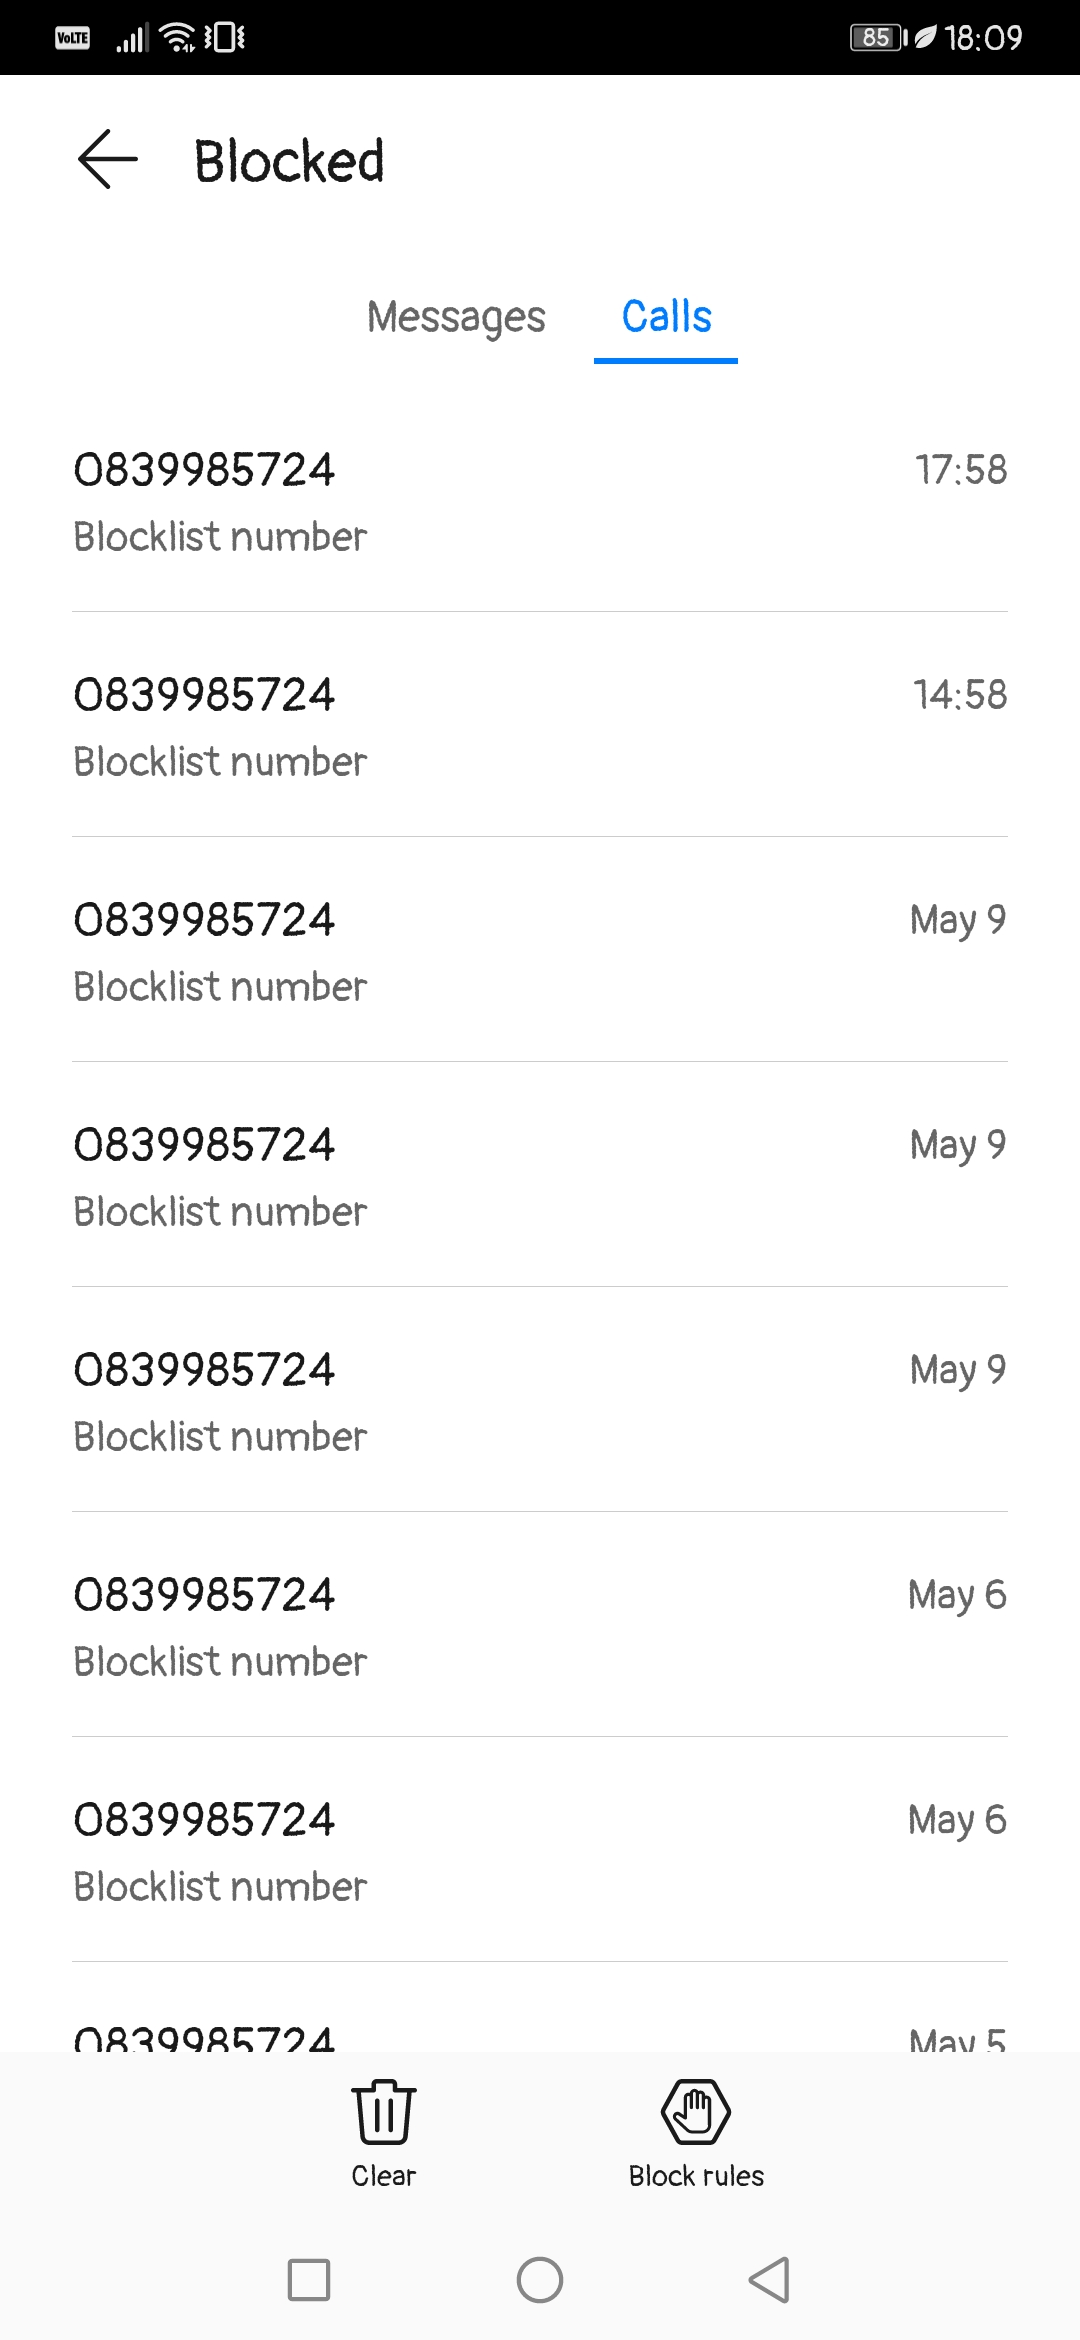Open the partially visible May 5 call
Viewport: 1080px width, 2340px height.
[540, 2008]
